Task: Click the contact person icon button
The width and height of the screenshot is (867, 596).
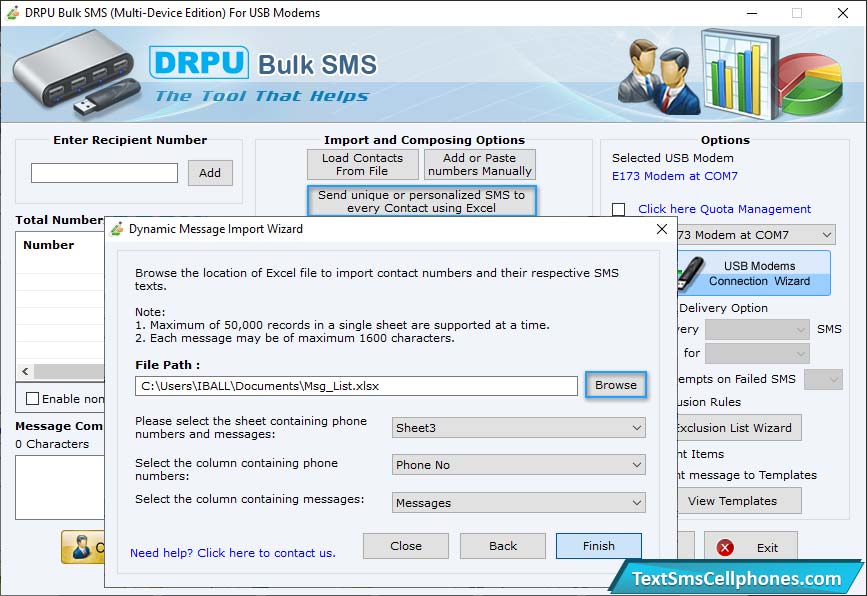Action: pyautogui.click(x=83, y=547)
